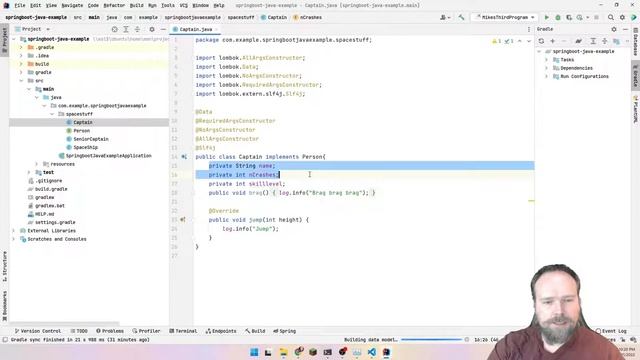The image size is (640, 360).
Task: Click the Build project hammer icon
Action: click(461, 18)
